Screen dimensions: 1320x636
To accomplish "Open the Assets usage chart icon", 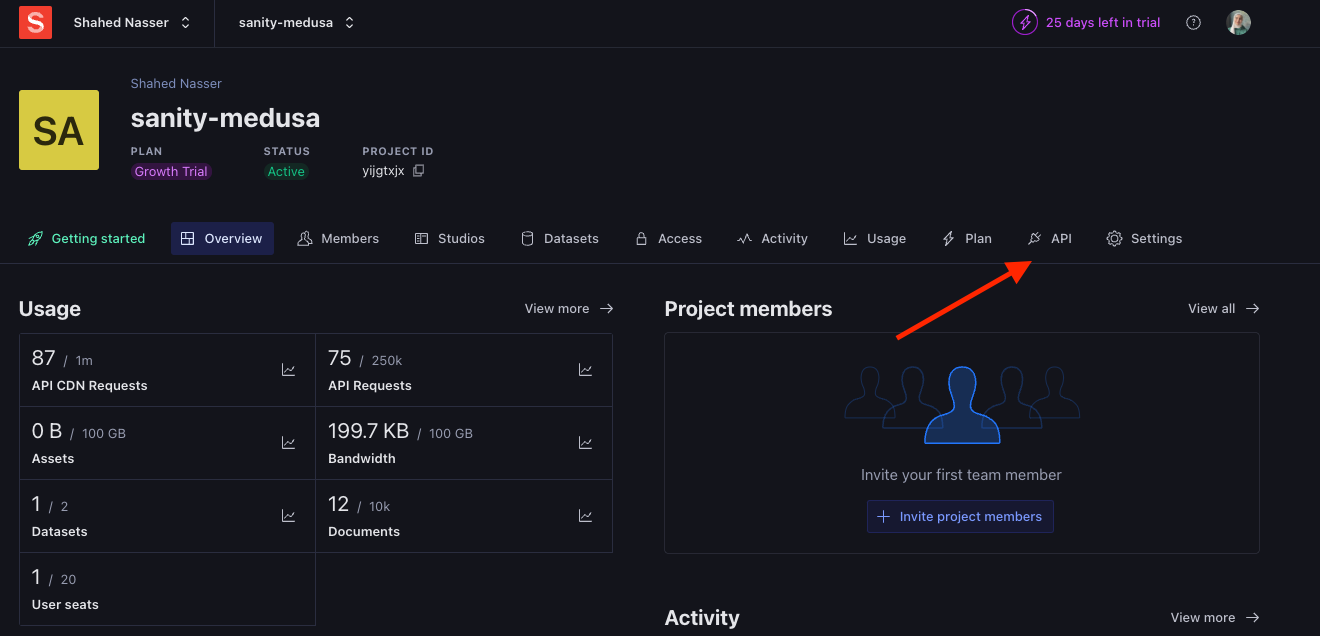I will 288,442.
